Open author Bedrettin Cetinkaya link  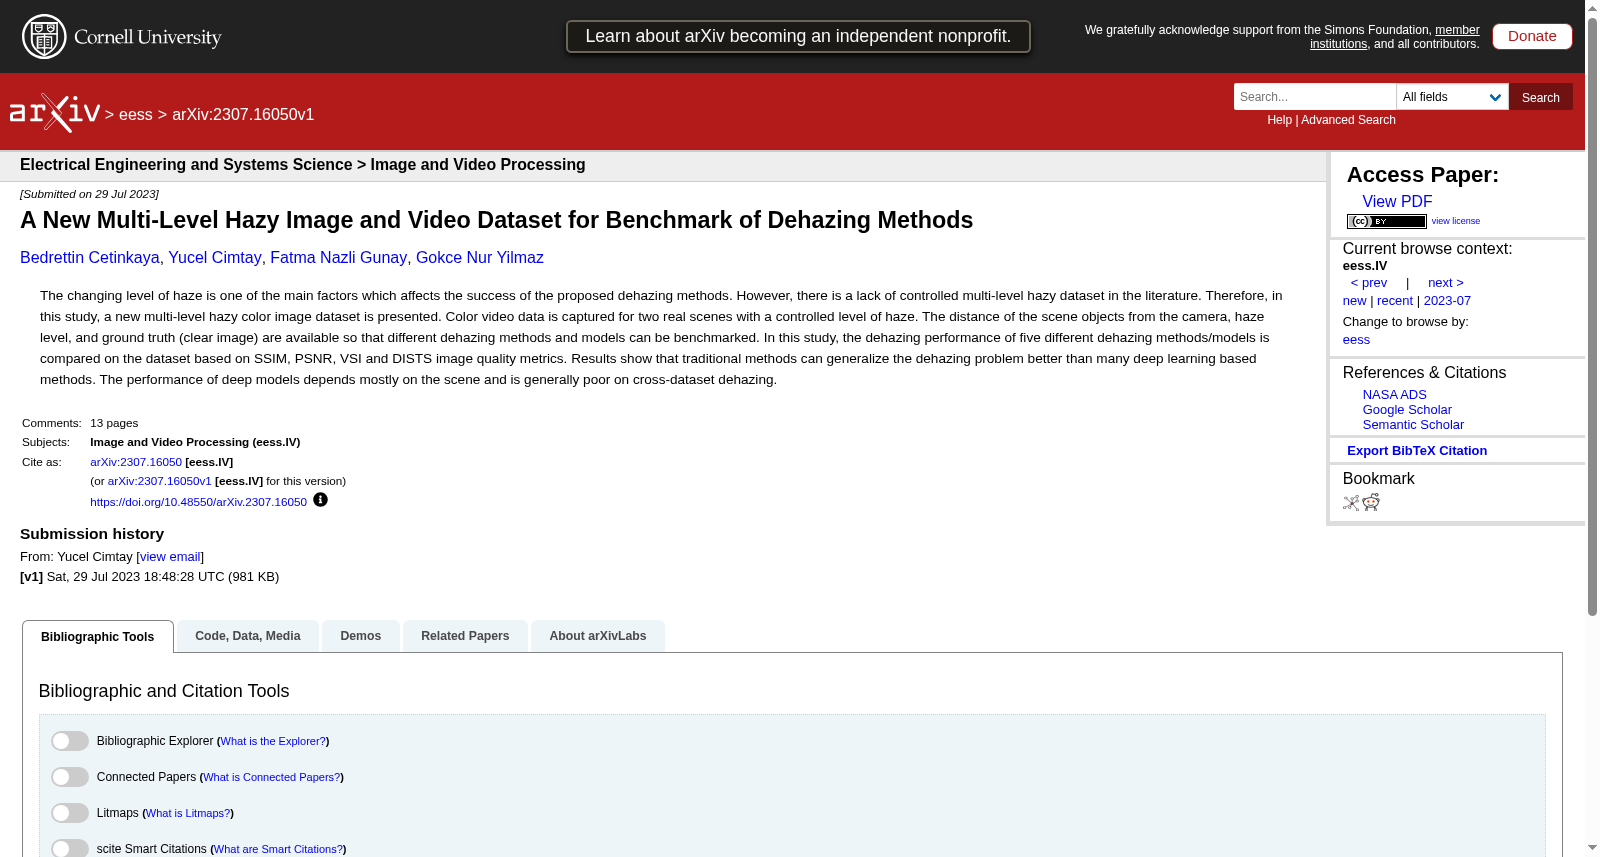[x=89, y=258]
